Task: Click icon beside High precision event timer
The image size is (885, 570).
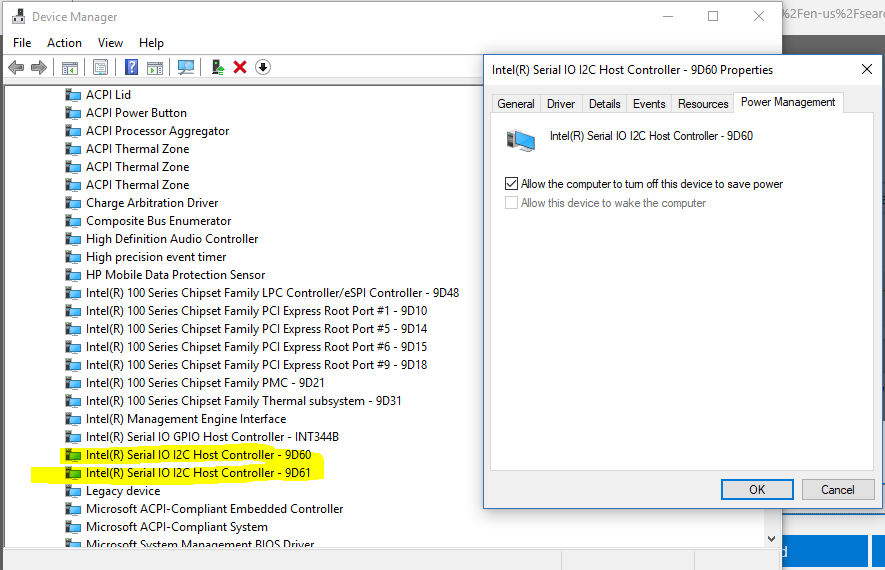Action: coord(73,257)
